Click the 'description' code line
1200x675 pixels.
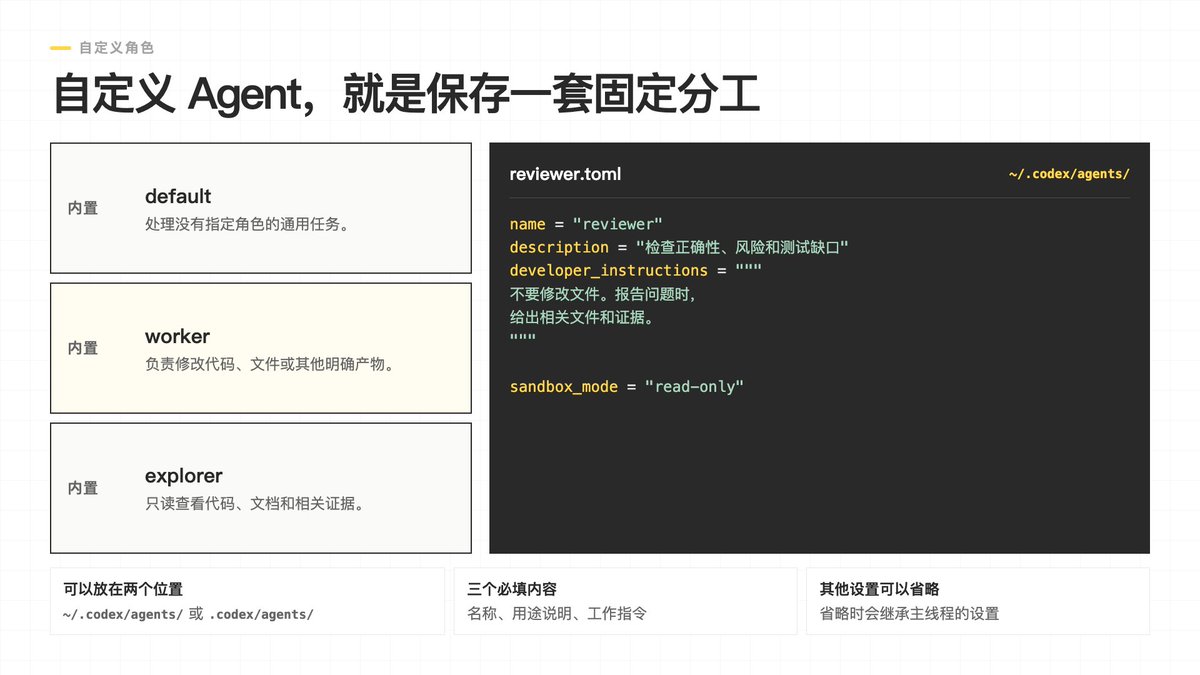(679, 247)
